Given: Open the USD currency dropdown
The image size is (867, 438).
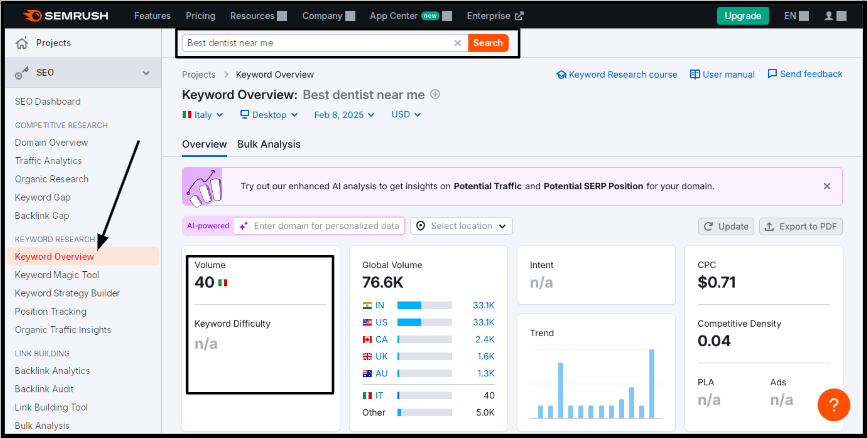Looking at the screenshot, I should 406,114.
